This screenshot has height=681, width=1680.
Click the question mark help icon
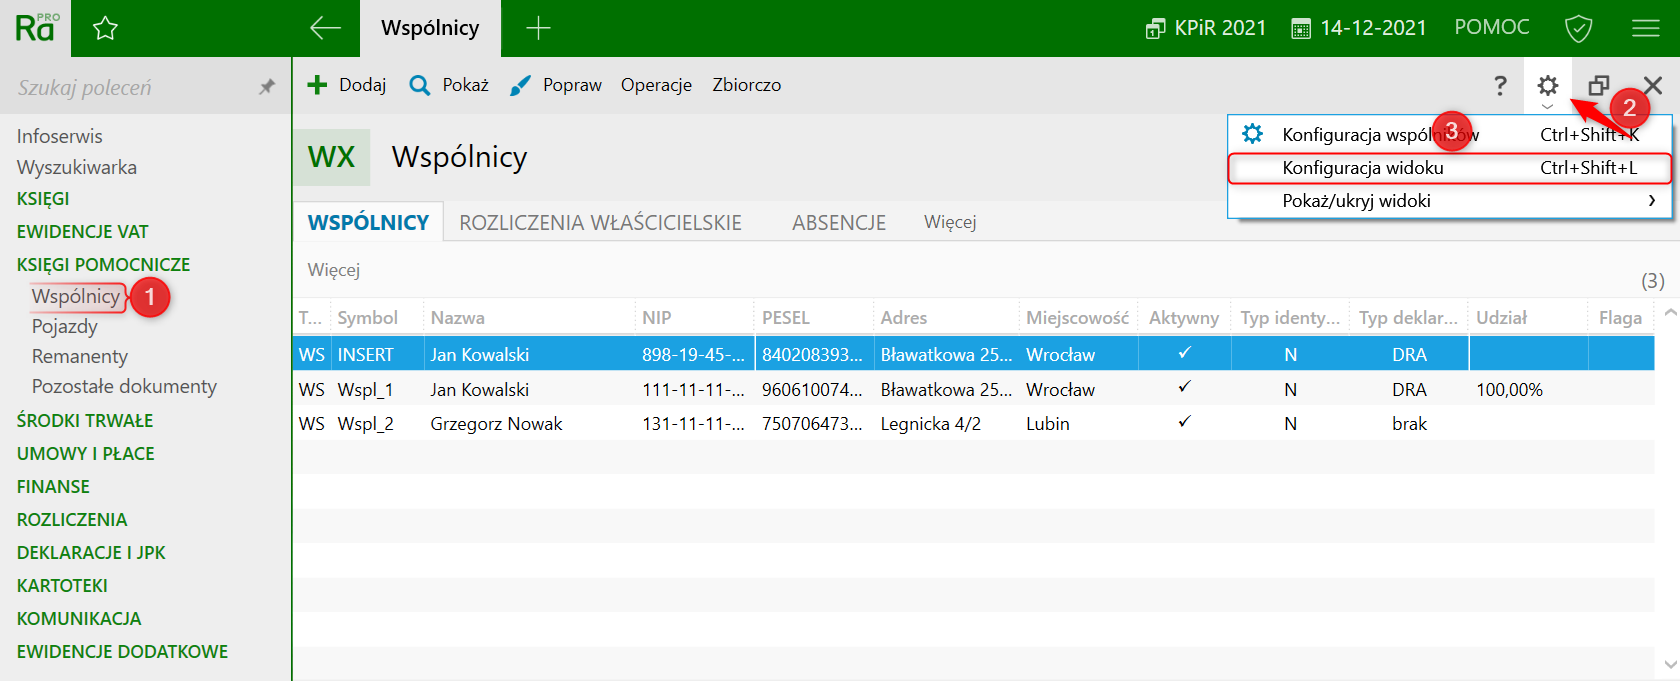pos(1500,86)
